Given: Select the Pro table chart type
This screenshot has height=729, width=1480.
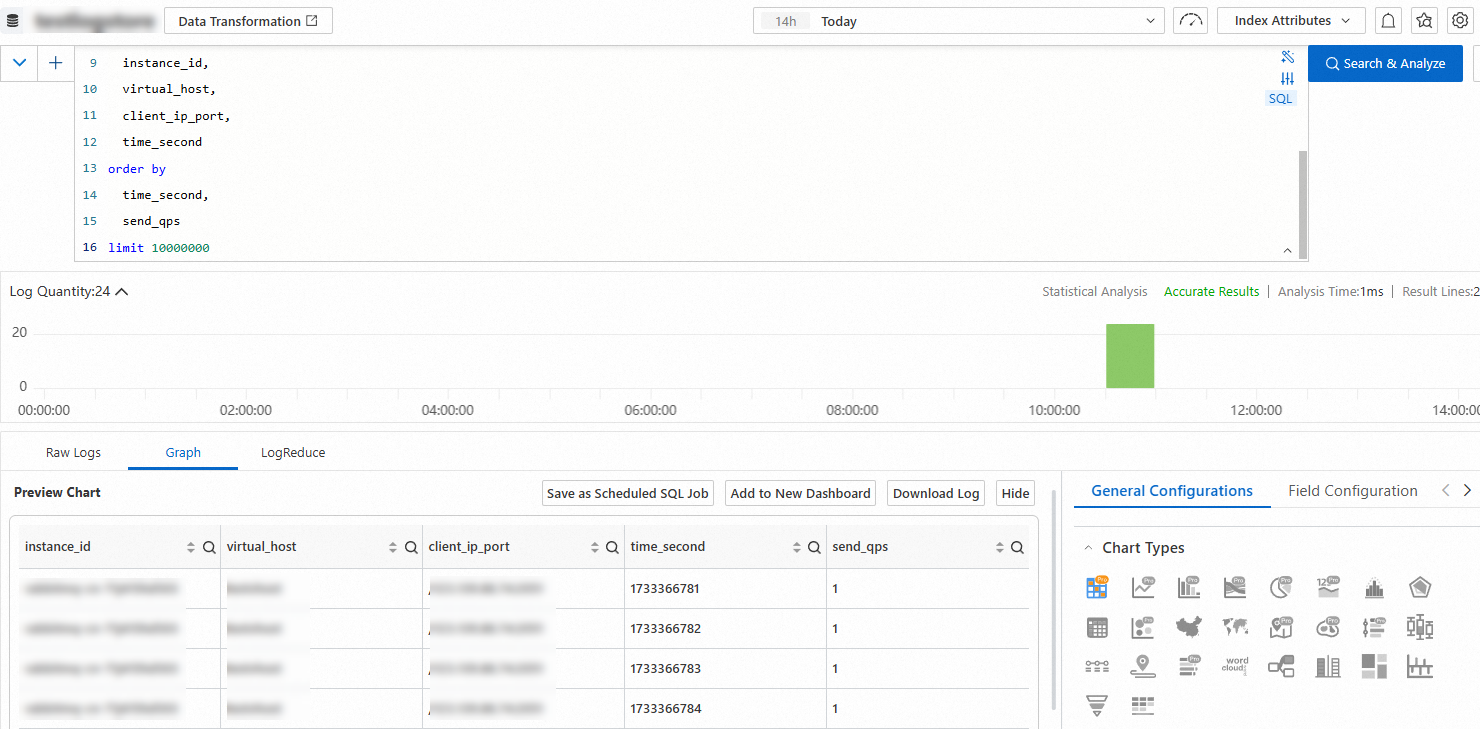Looking at the screenshot, I should pyautogui.click(x=1097, y=588).
